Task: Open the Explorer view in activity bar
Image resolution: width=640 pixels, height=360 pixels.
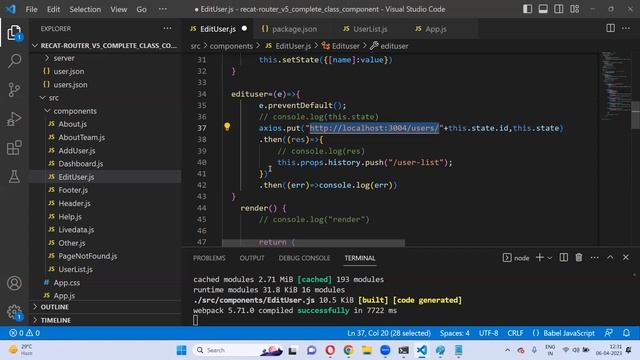Action: coord(14,33)
